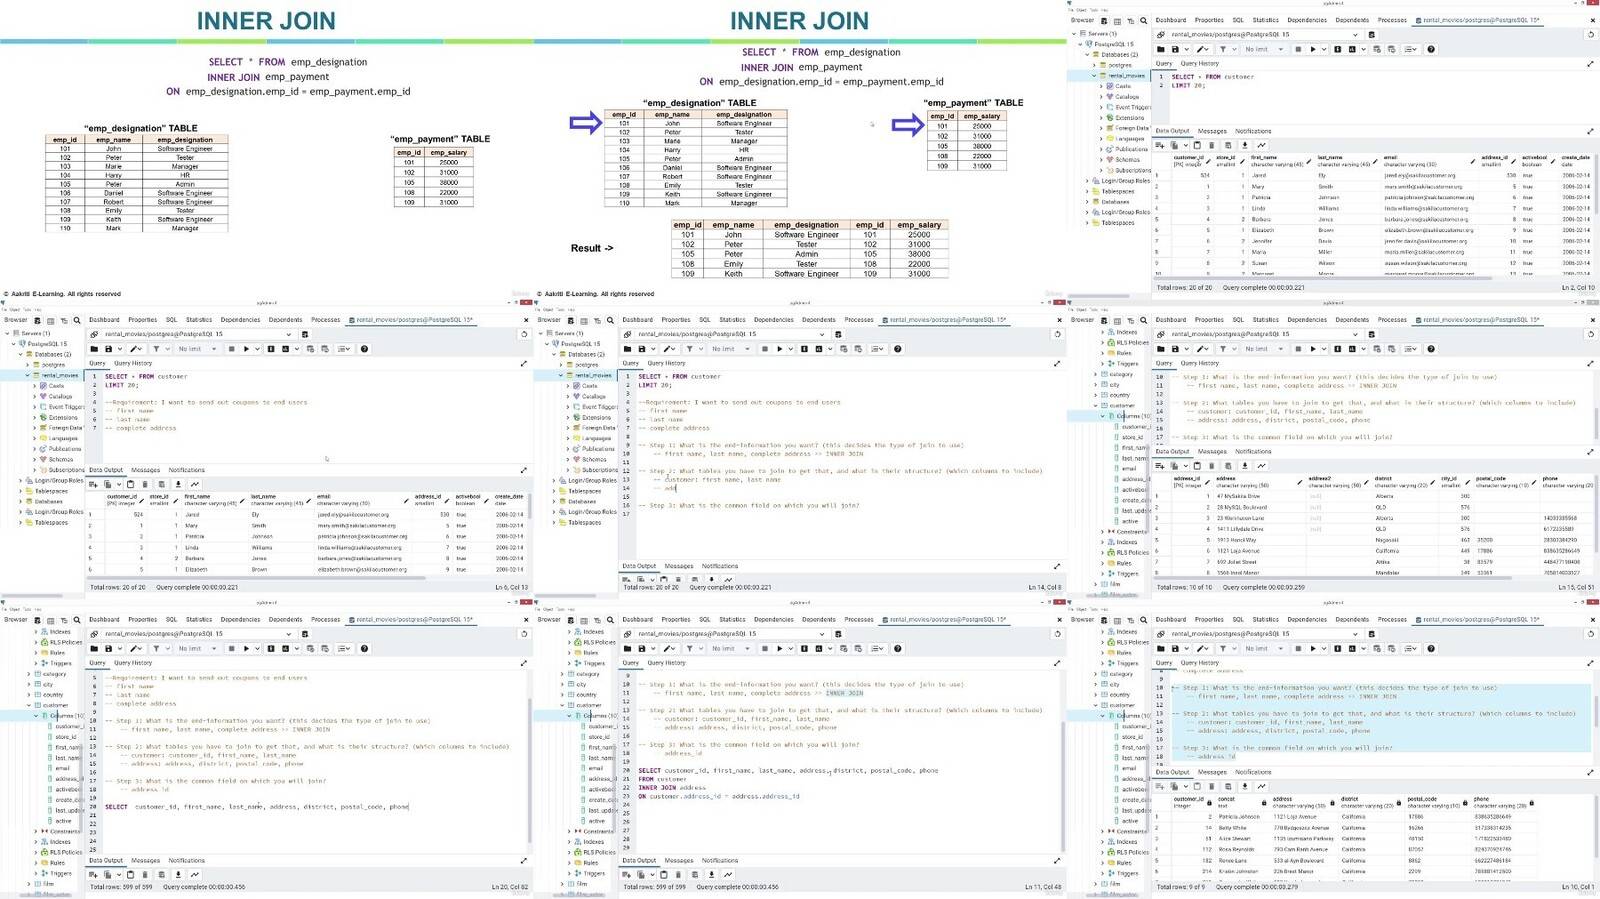The height and width of the screenshot is (899, 1600).
Task: Open Processes tab in Ln 14, Col 8 window
Action: tap(859, 320)
